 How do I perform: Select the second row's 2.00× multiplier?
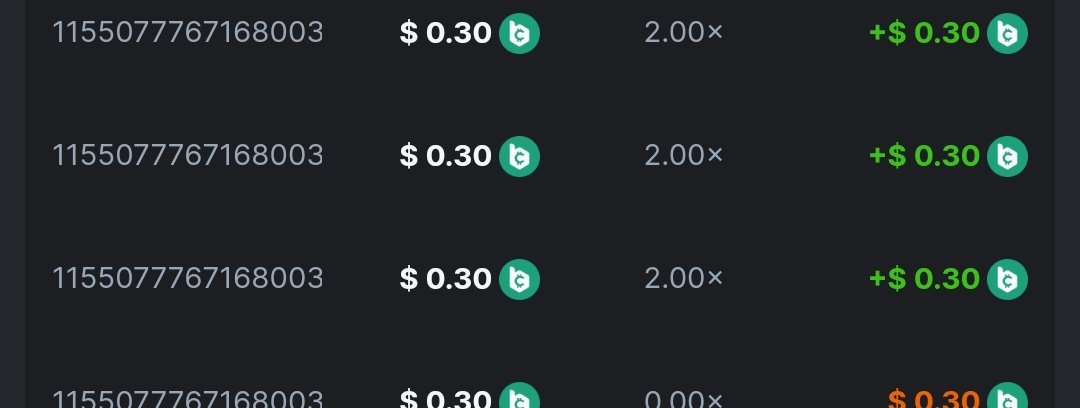683,155
